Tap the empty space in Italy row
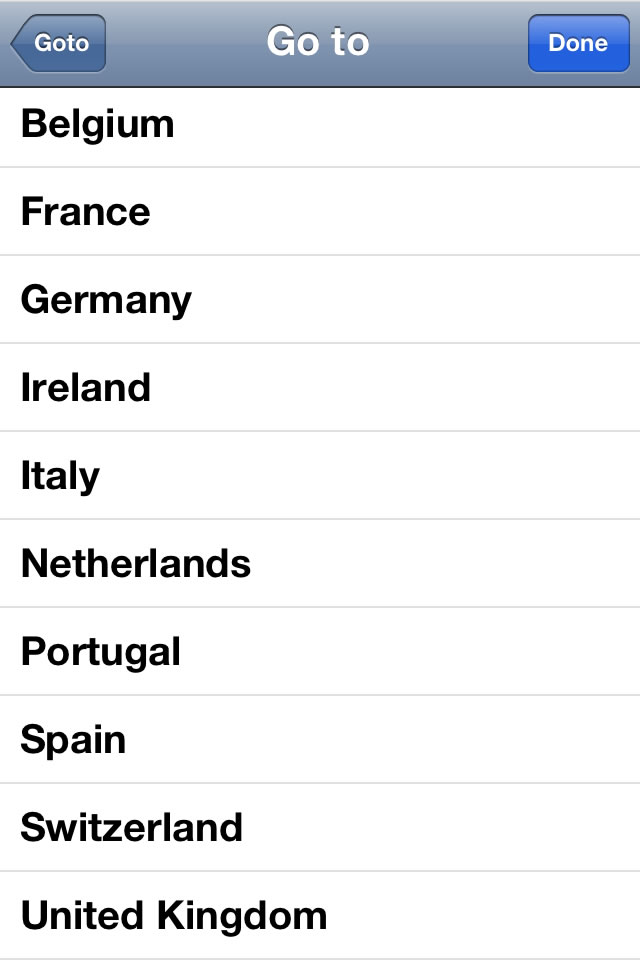Image resolution: width=640 pixels, height=960 pixels. tap(450, 476)
